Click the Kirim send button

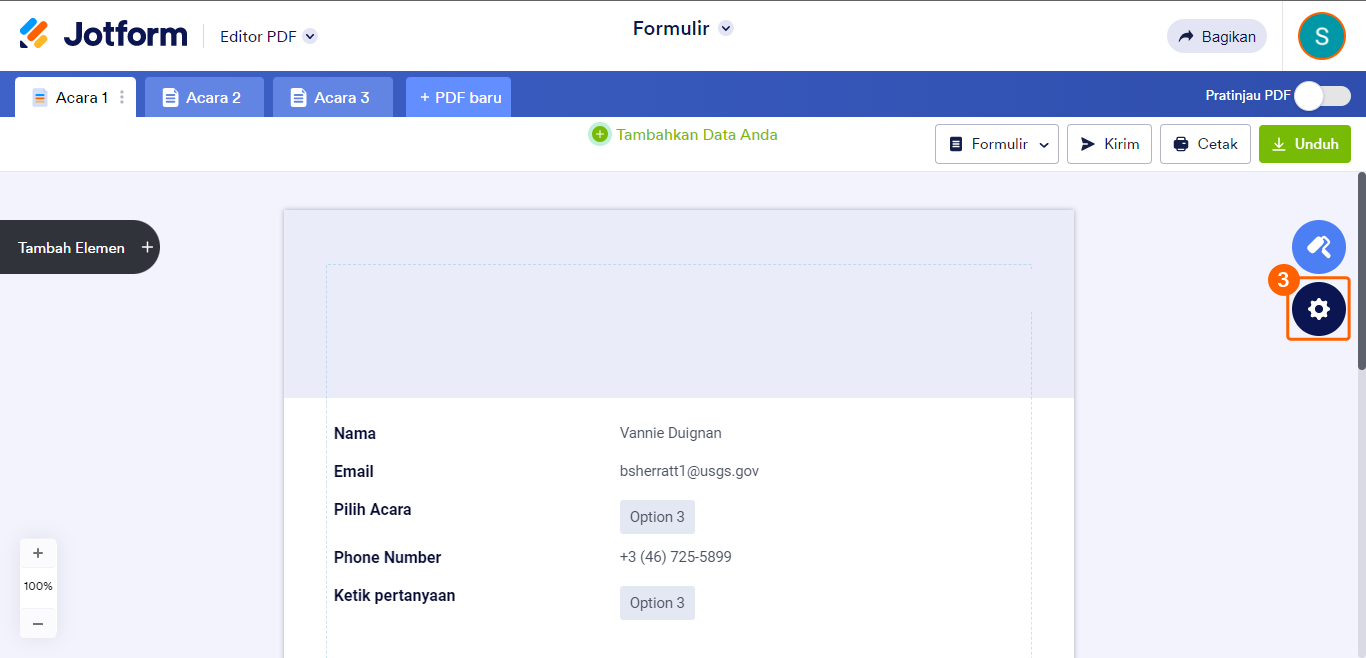pos(1109,144)
